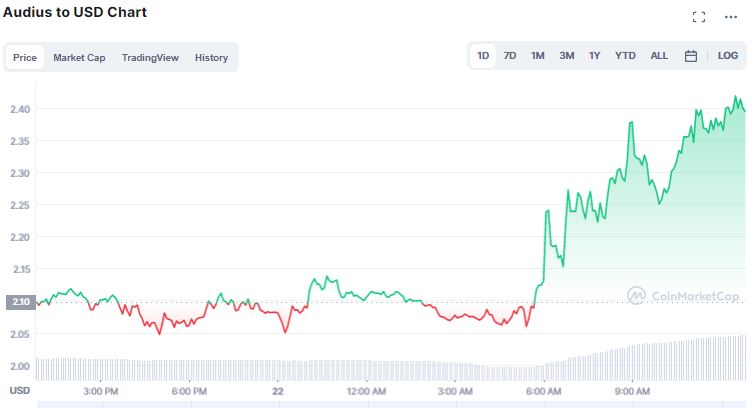Image resolution: width=755 pixels, height=408 pixels.
Task: Click the 6:00 AM time axis label
Action: 544,392
